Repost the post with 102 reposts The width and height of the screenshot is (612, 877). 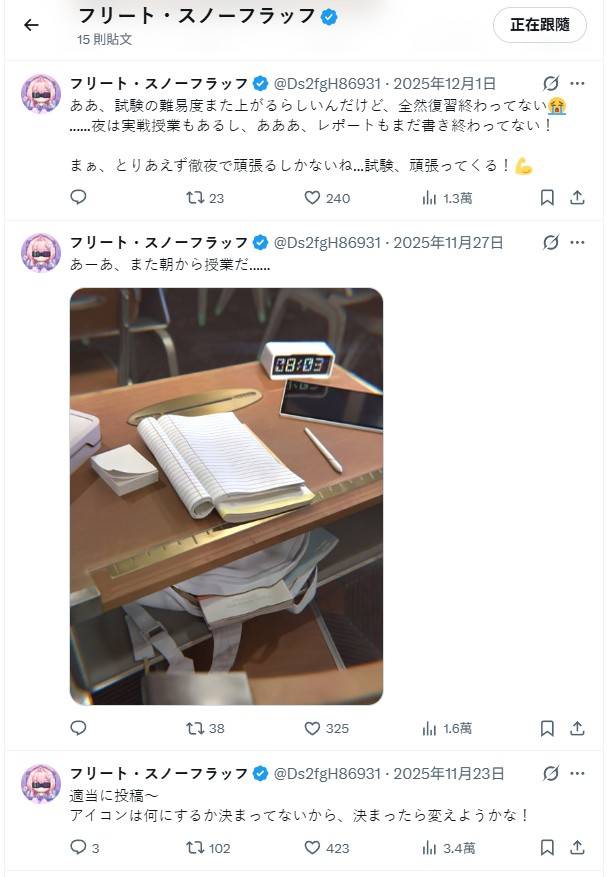208,848
